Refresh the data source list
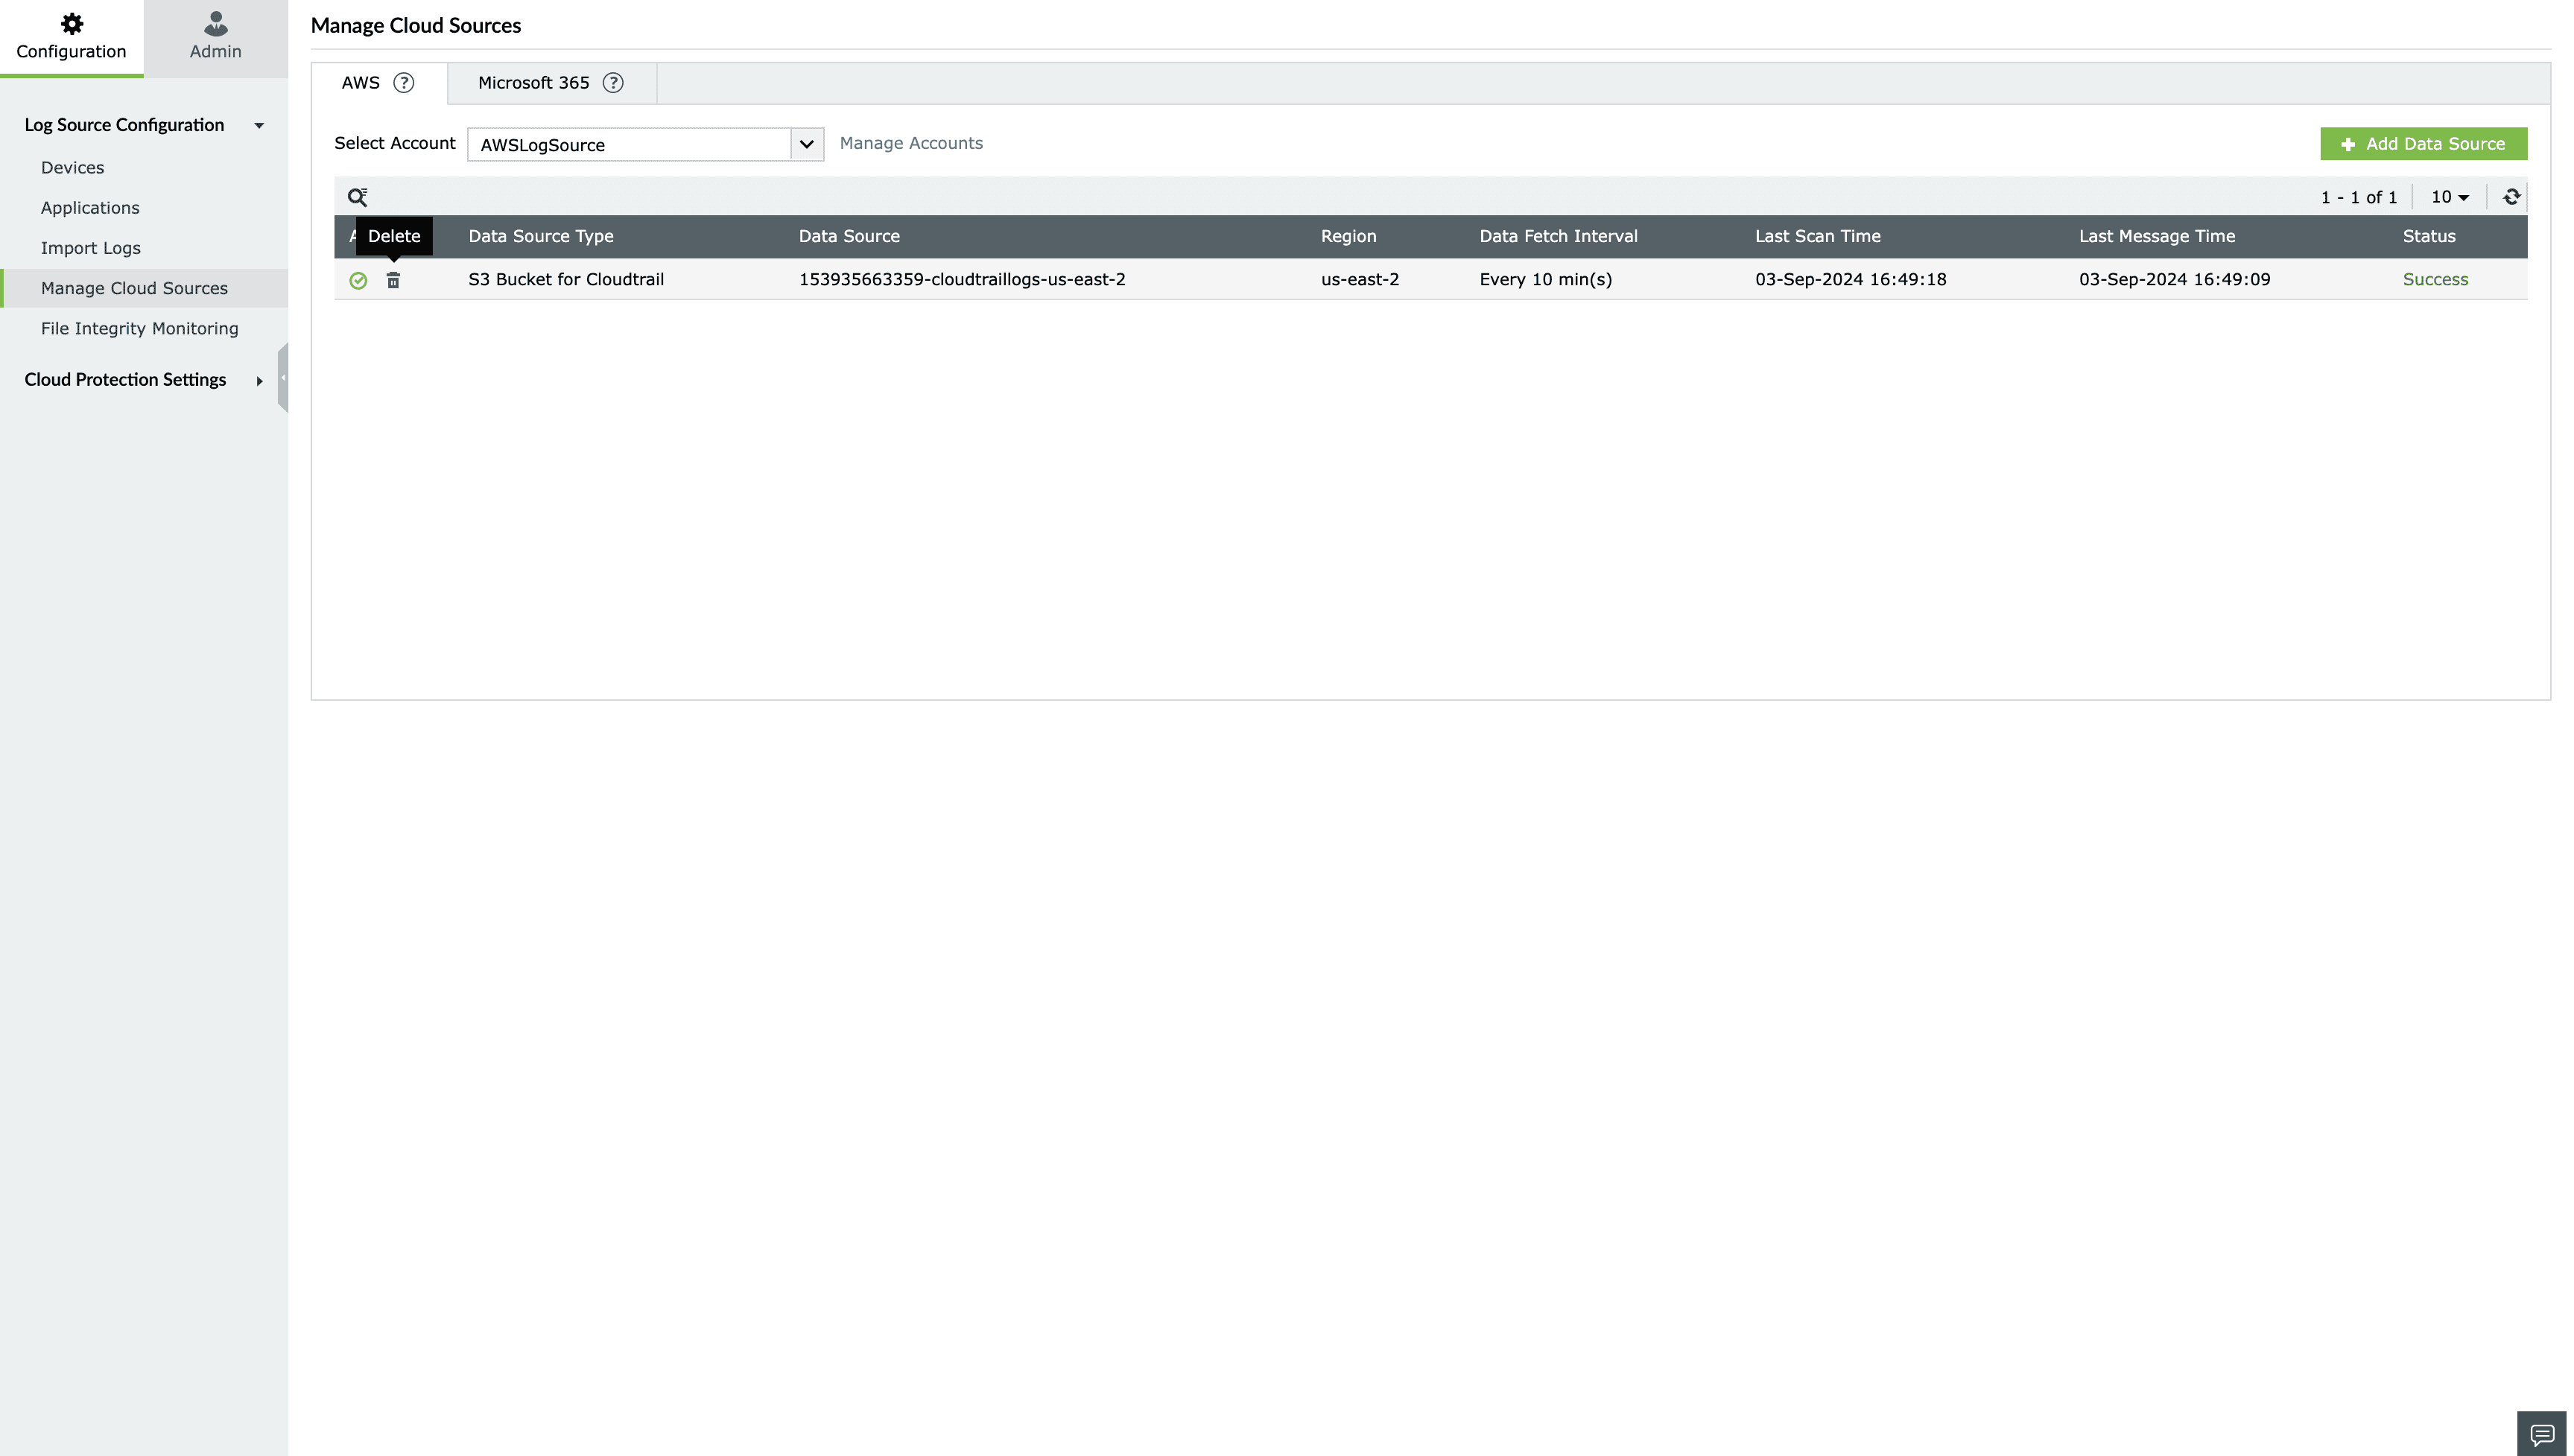2574x1456 pixels. (x=2511, y=197)
